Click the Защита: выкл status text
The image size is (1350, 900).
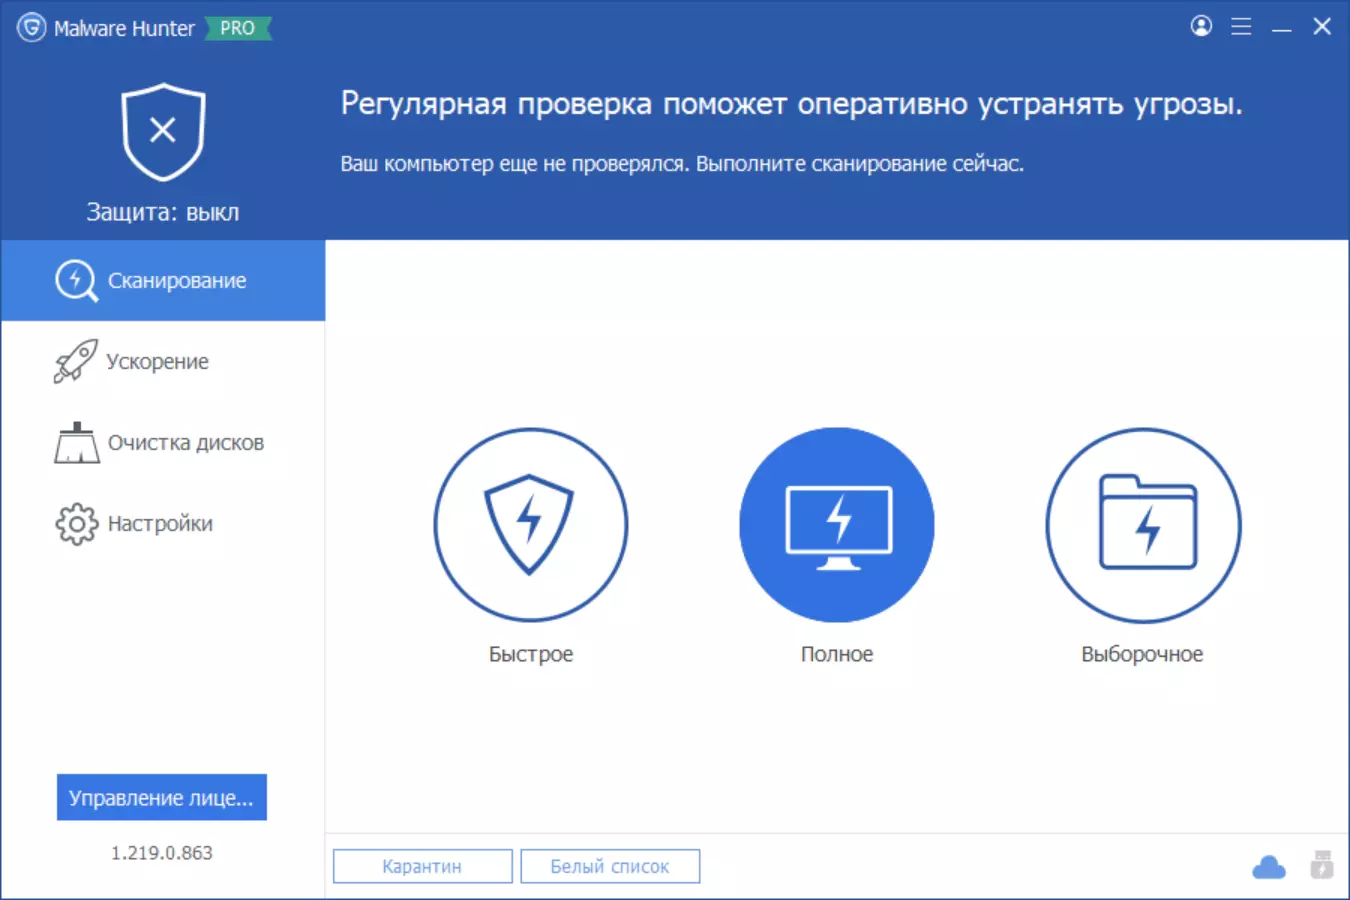pos(163,212)
